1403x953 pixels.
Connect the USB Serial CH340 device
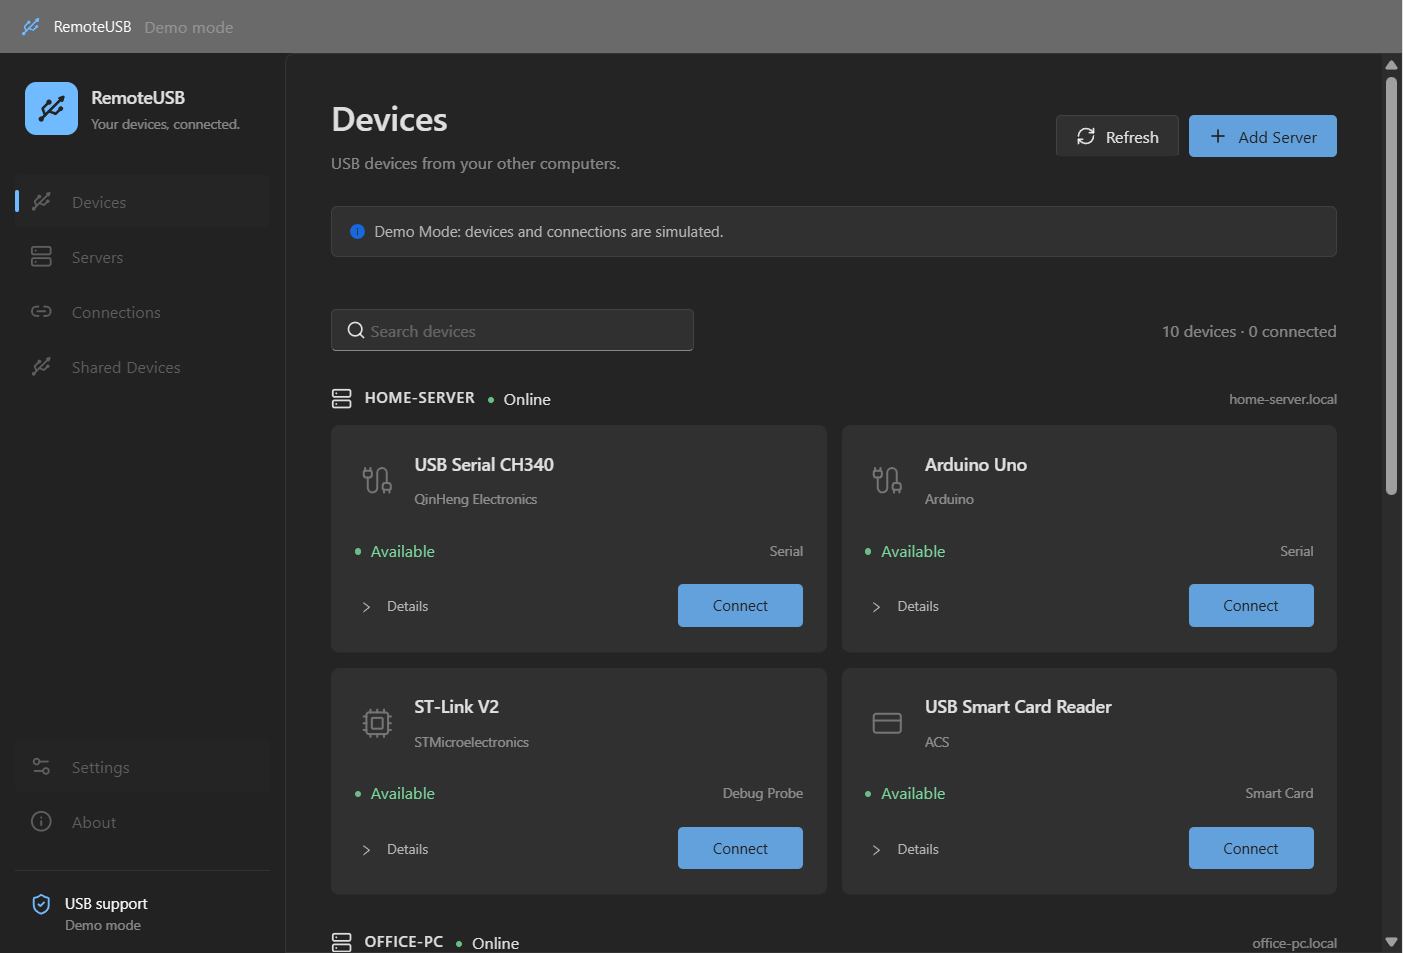(740, 605)
